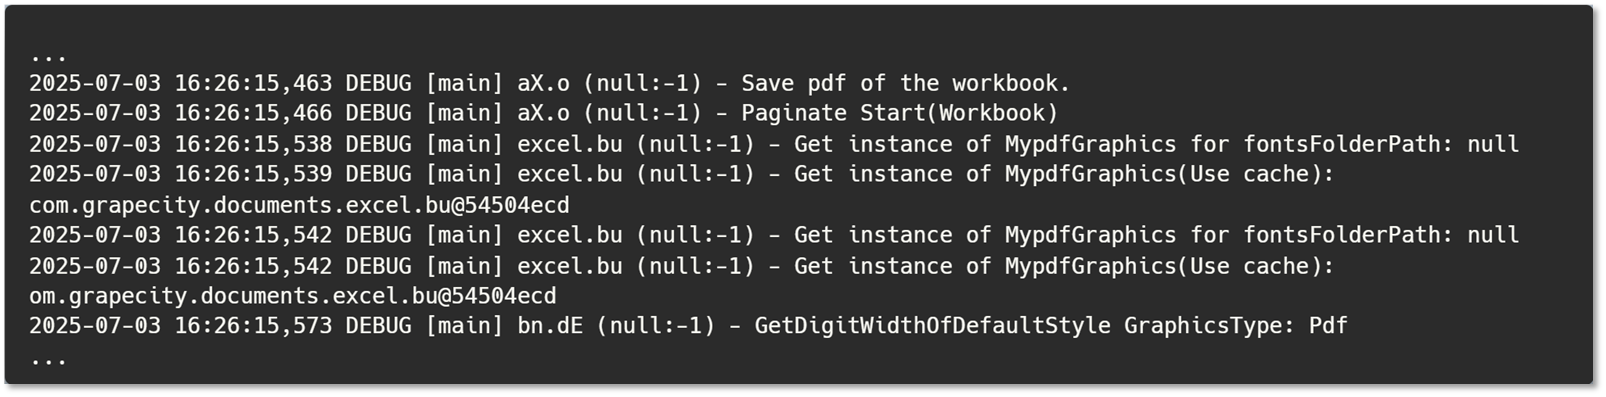Click 'aX.o' logger on Paginate Start line

543,113
